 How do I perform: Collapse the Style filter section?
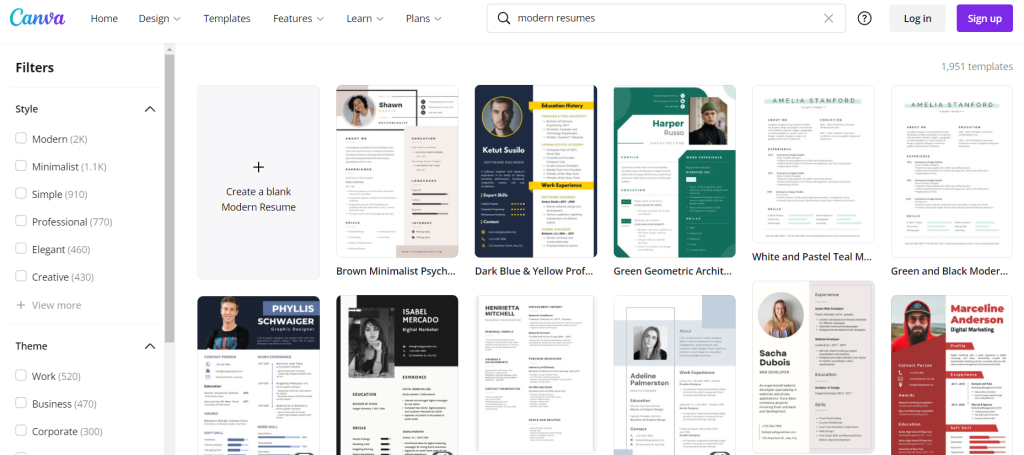[150, 109]
